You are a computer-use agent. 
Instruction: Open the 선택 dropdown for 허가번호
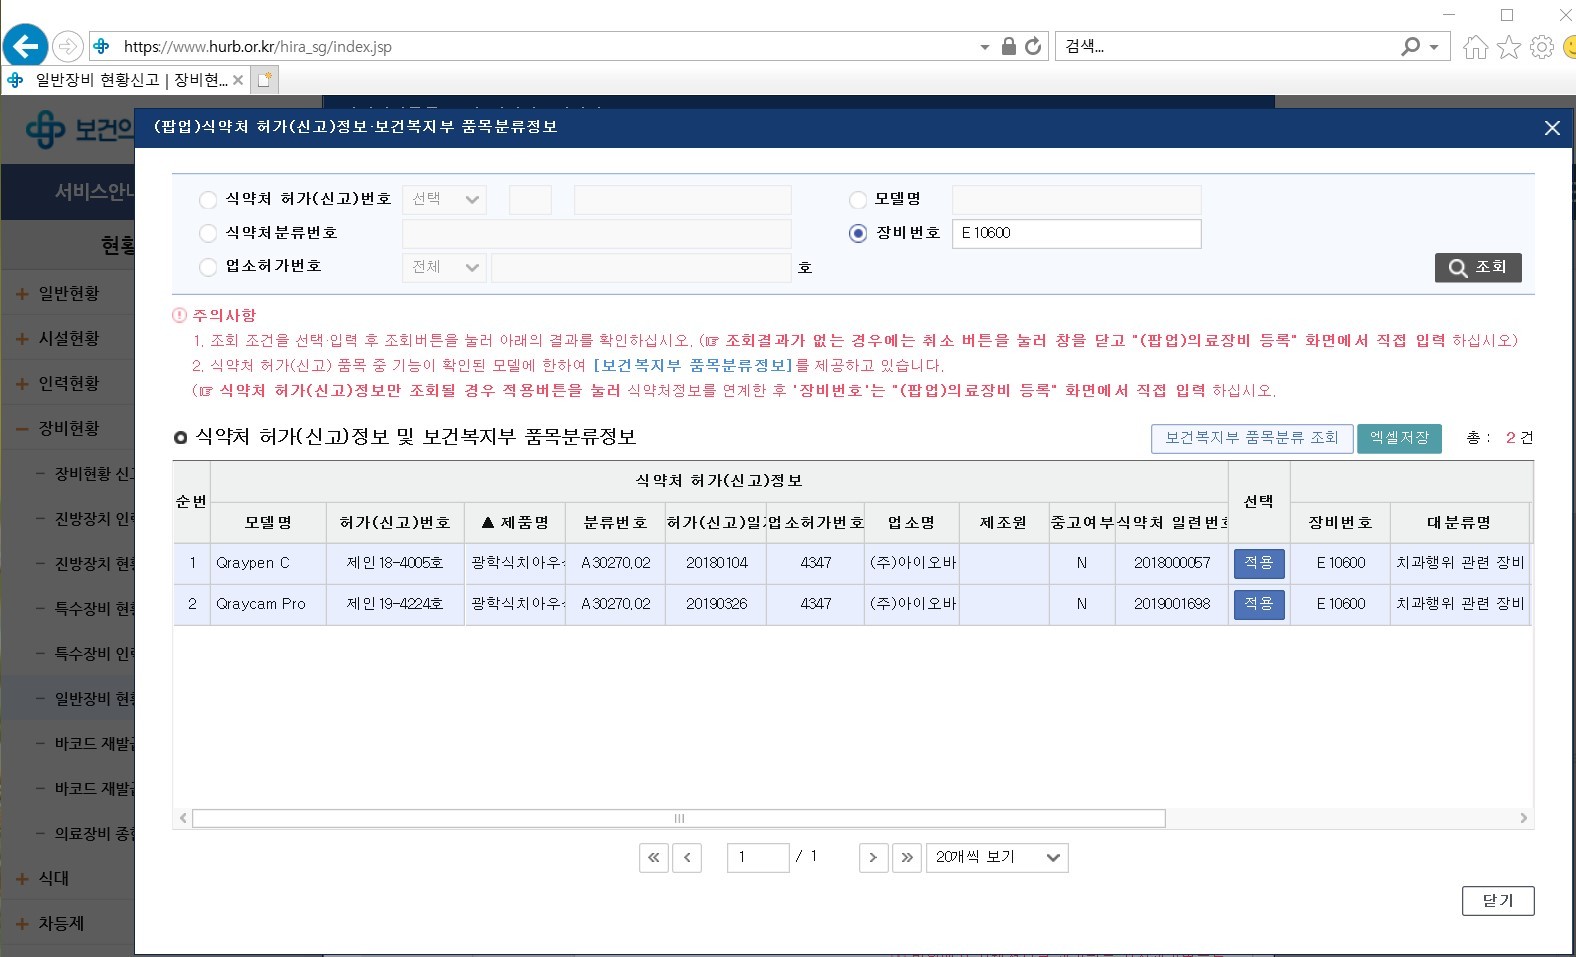445,199
